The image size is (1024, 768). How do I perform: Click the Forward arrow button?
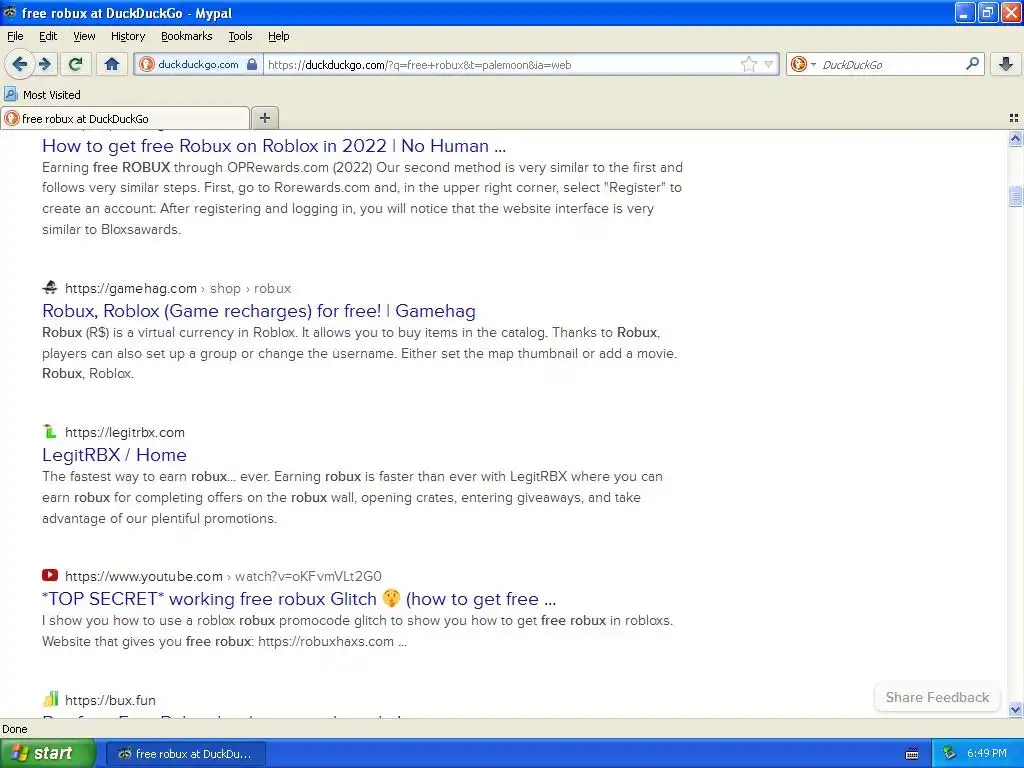coord(45,64)
